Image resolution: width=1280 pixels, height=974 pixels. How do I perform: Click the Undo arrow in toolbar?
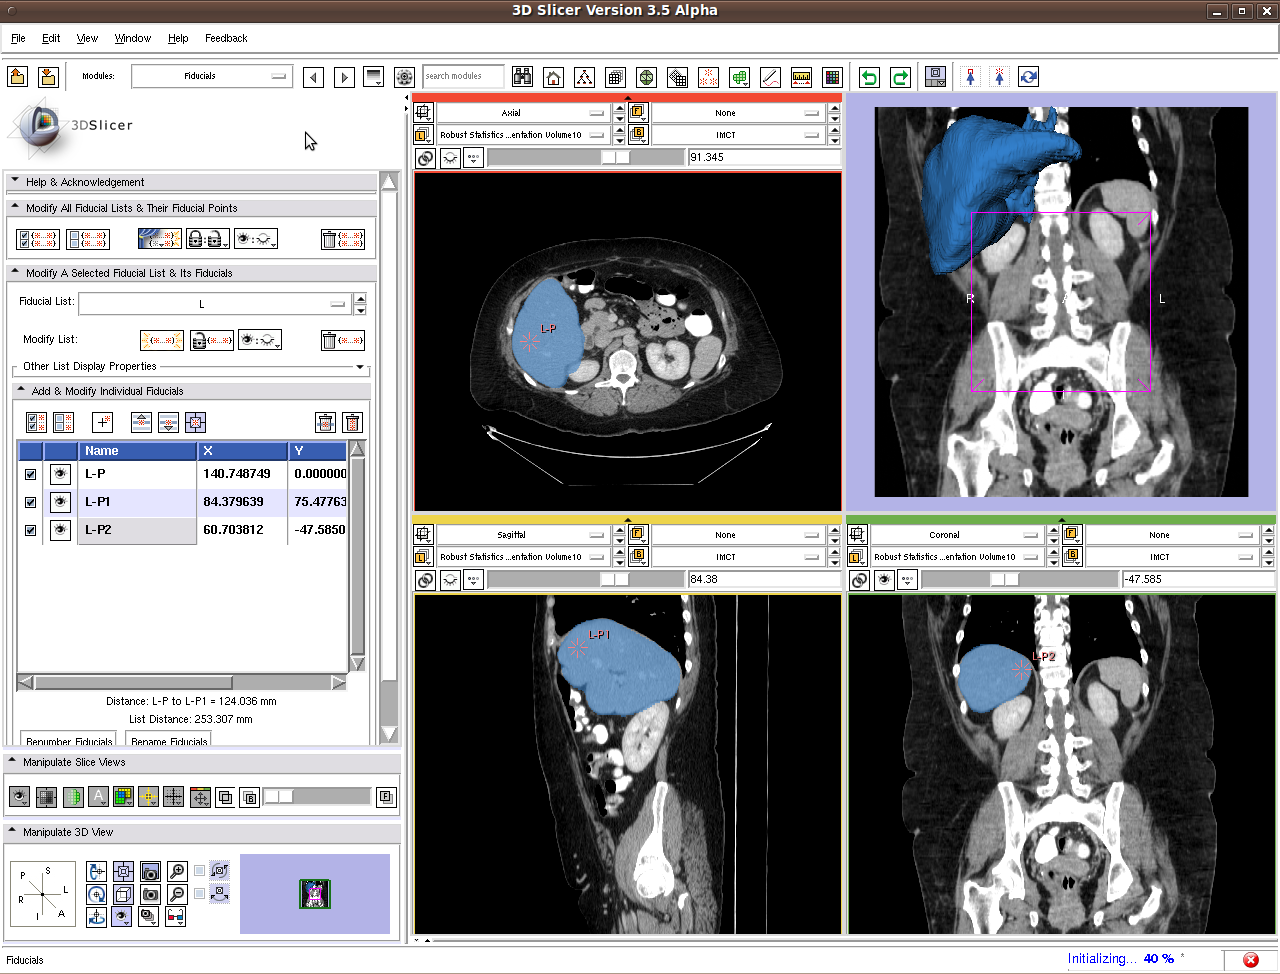pos(869,77)
